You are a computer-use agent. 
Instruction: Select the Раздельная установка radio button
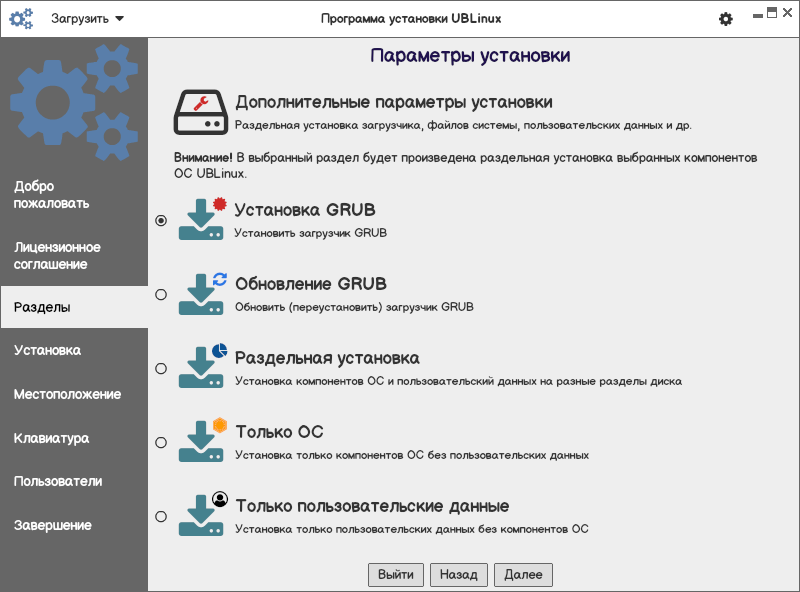pyautogui.click(x=161, y=368)
